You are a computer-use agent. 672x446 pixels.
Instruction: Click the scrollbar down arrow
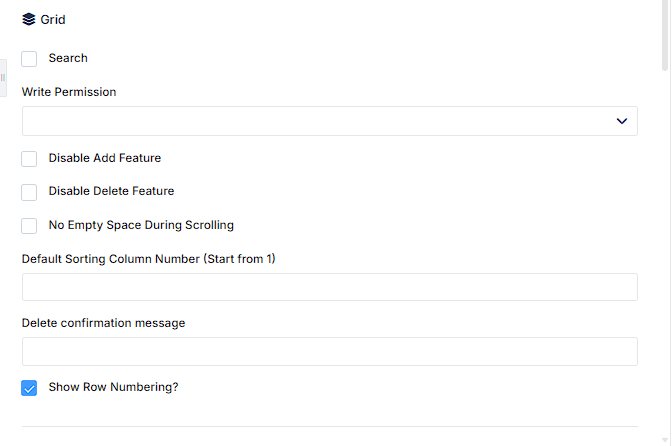click(x=665, y=440)
